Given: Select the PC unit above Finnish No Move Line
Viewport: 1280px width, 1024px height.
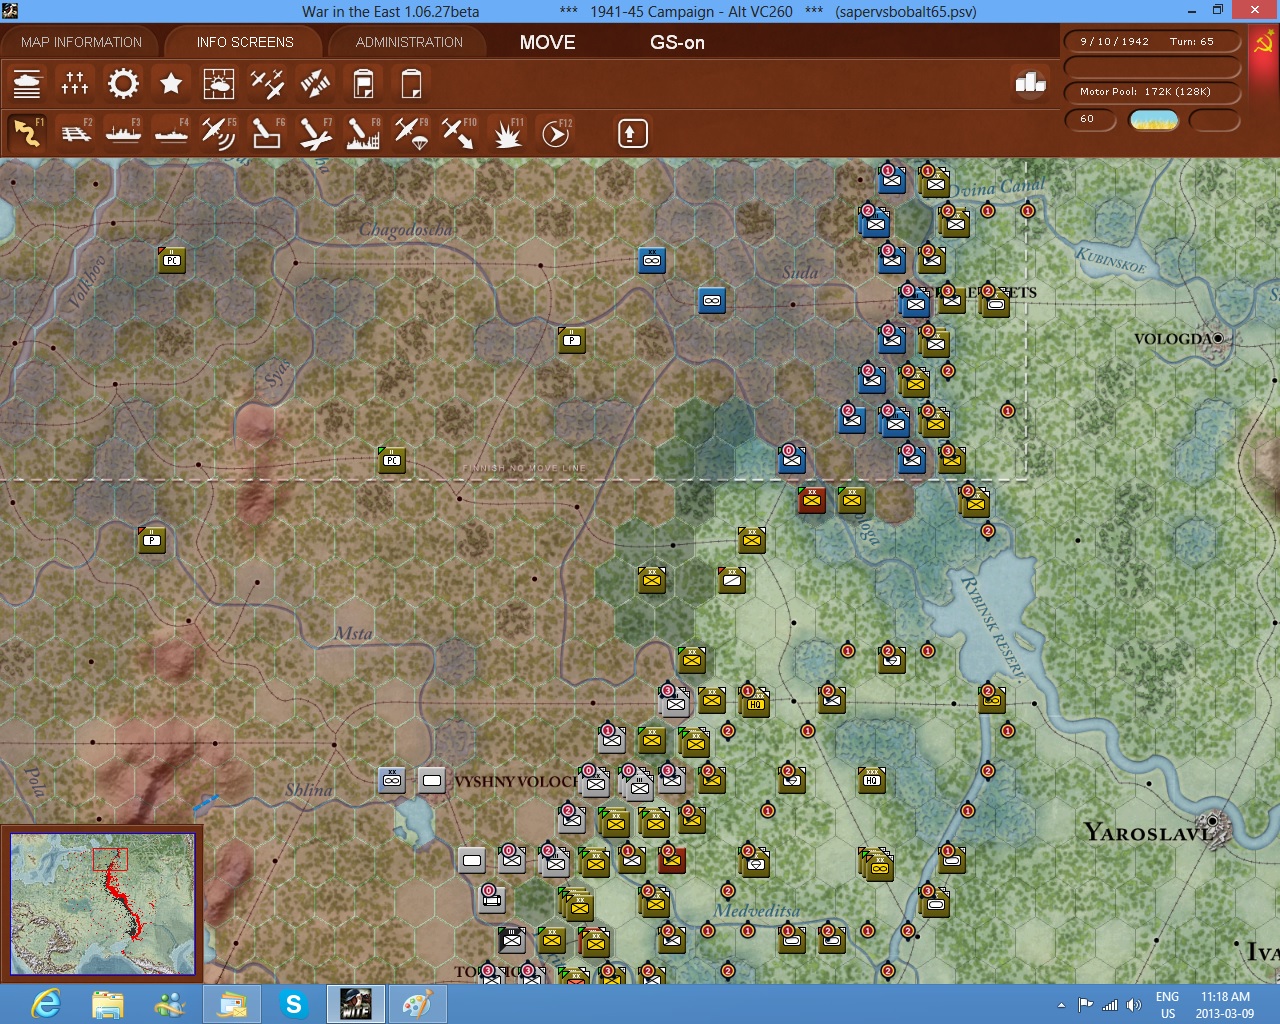Looking at the screenshot, I should [x=392, y=460].
